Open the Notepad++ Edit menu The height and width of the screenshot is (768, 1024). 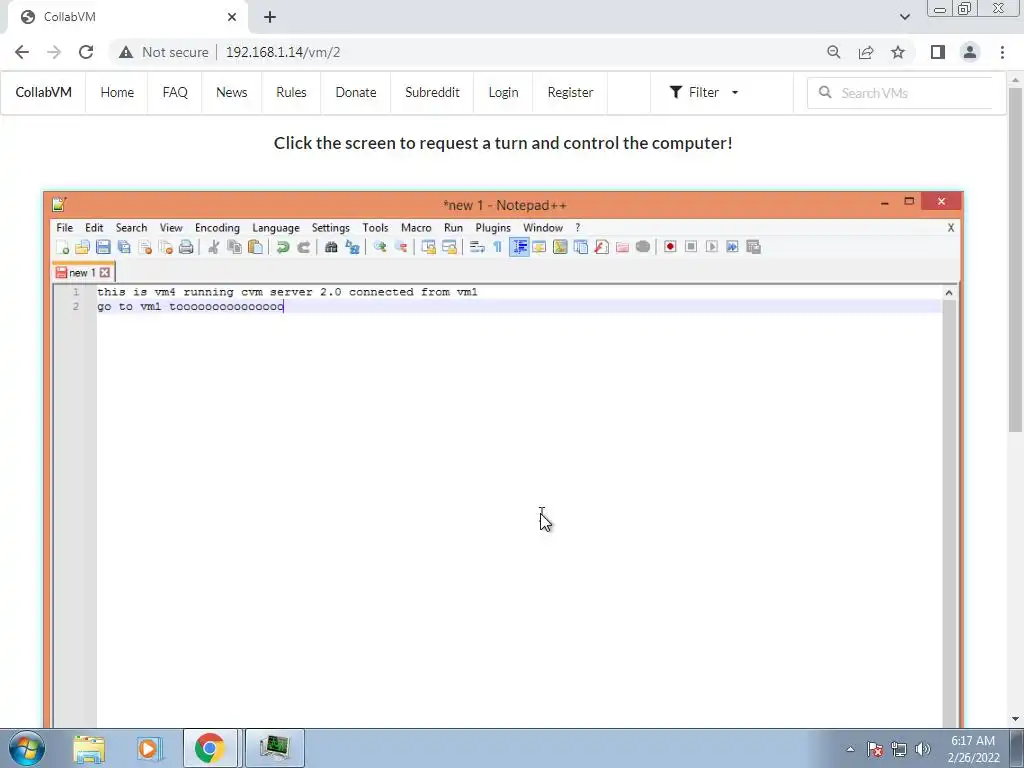pyautogui.click(x=94, y=228)
